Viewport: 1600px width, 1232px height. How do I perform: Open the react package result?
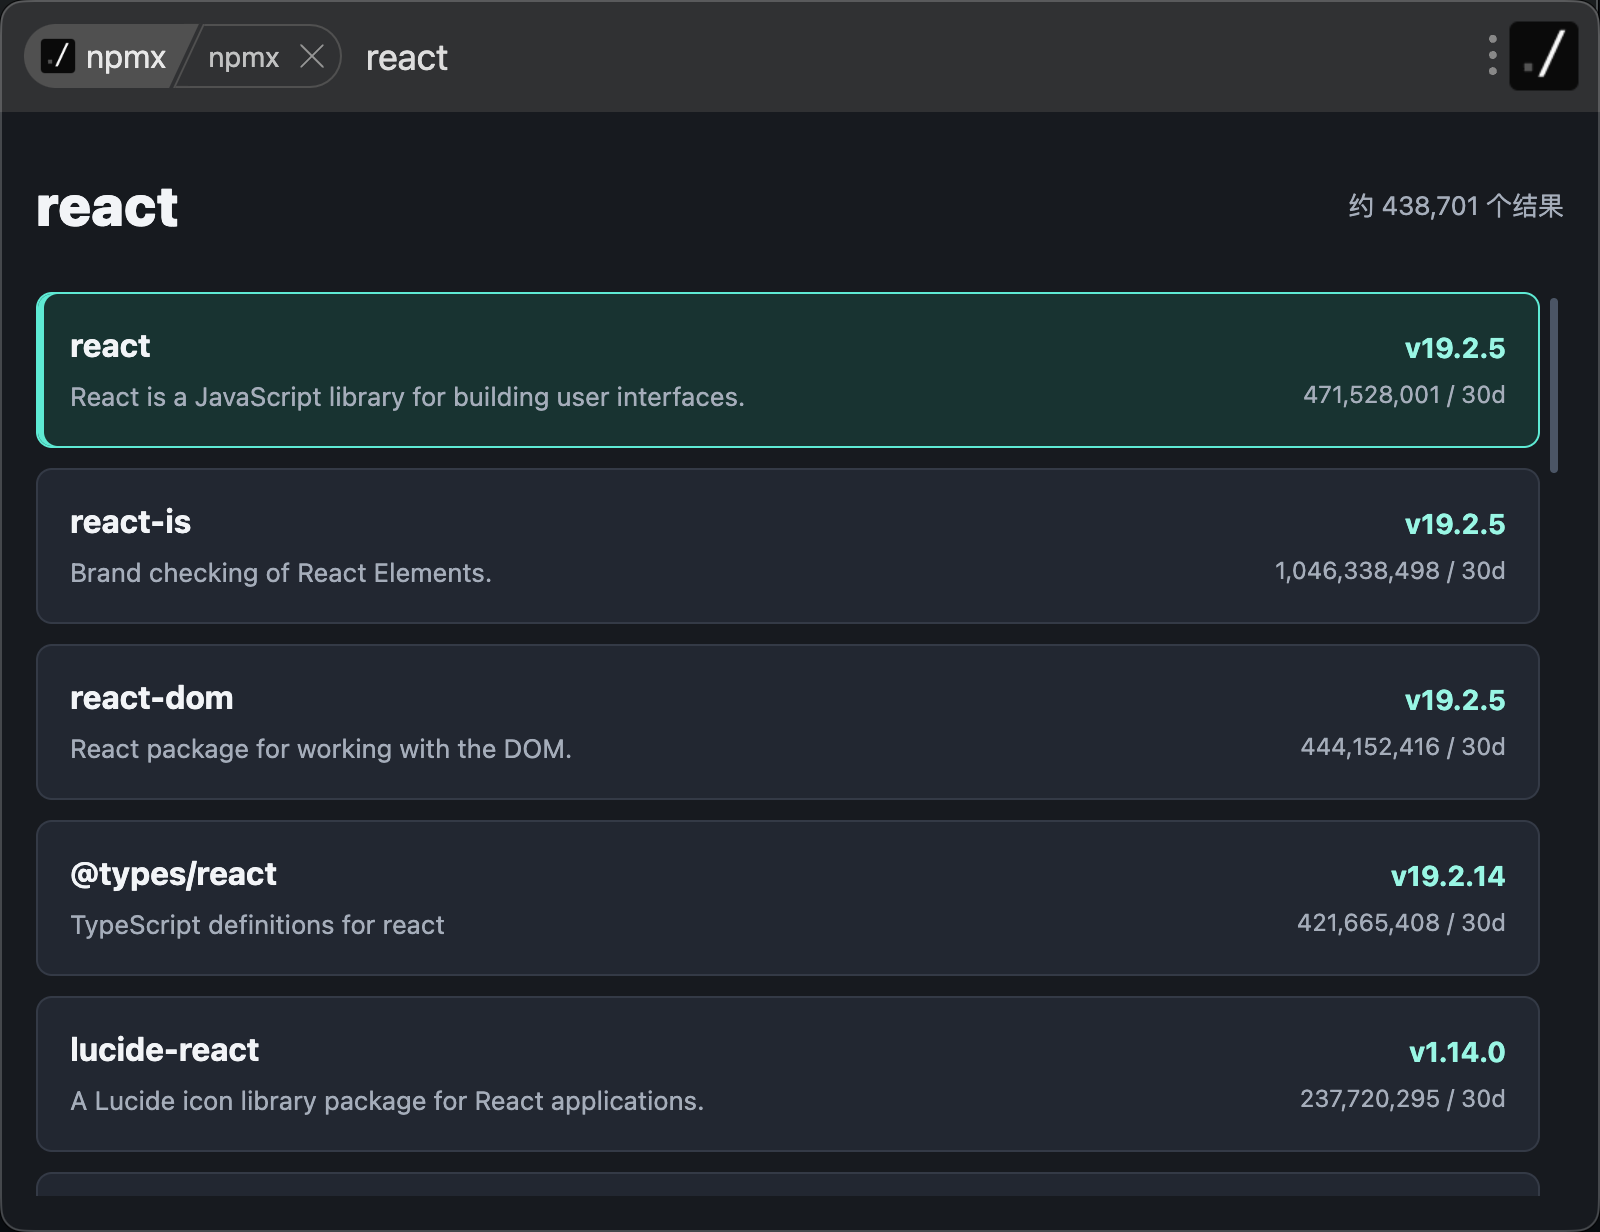click(788, 370)
